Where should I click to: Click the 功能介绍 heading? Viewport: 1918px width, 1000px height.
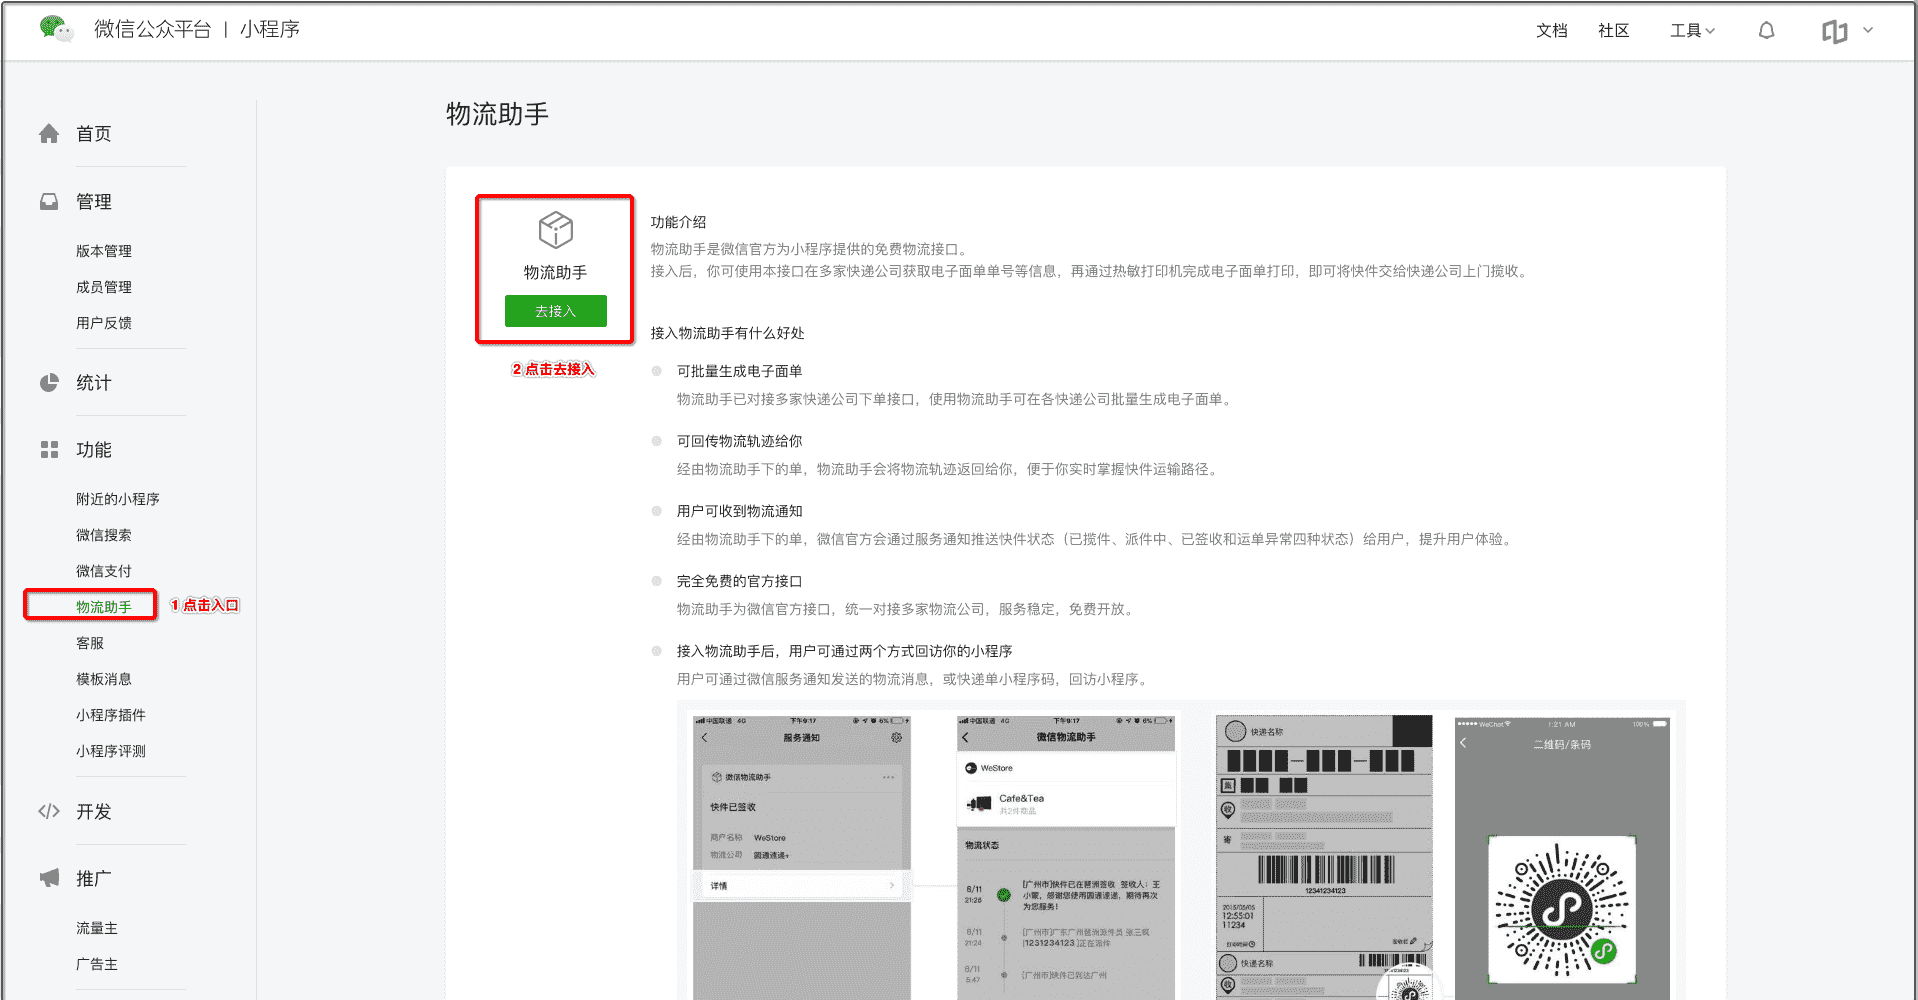(678, 222)
